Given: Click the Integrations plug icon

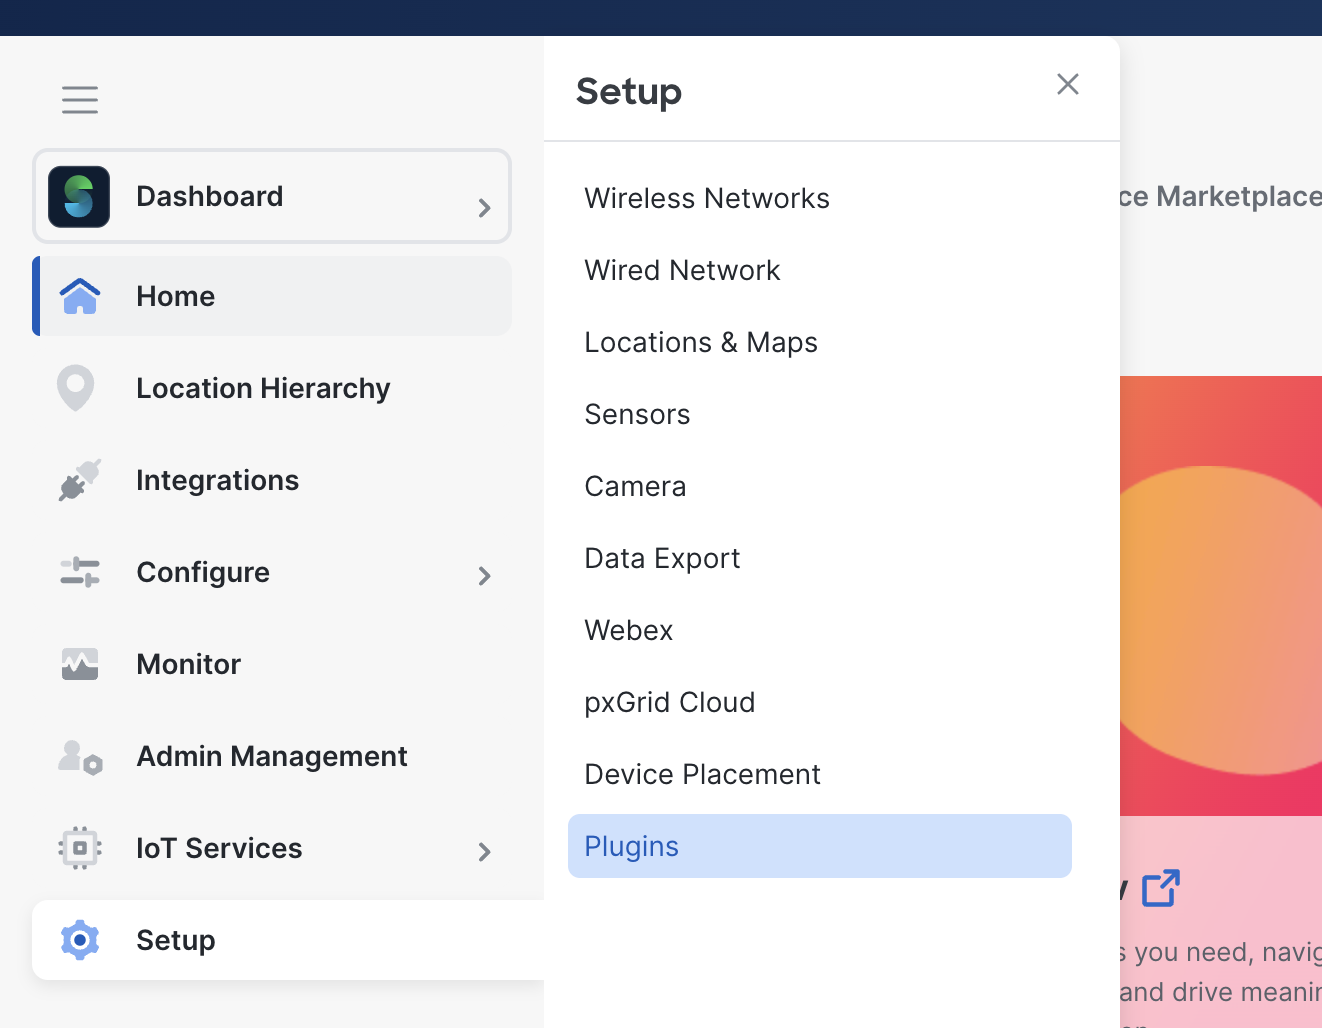Looking at the screenshot, I should [80, 480].
